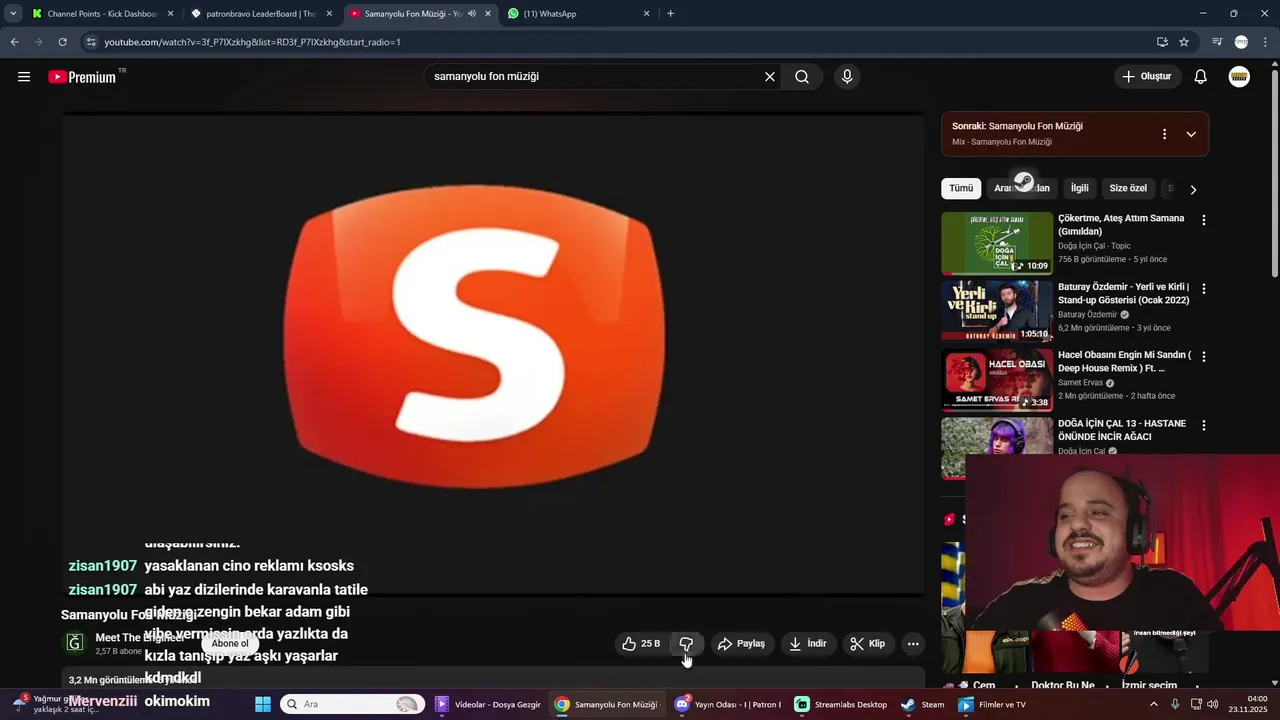View site information icon in address bar

coord(91,42)
